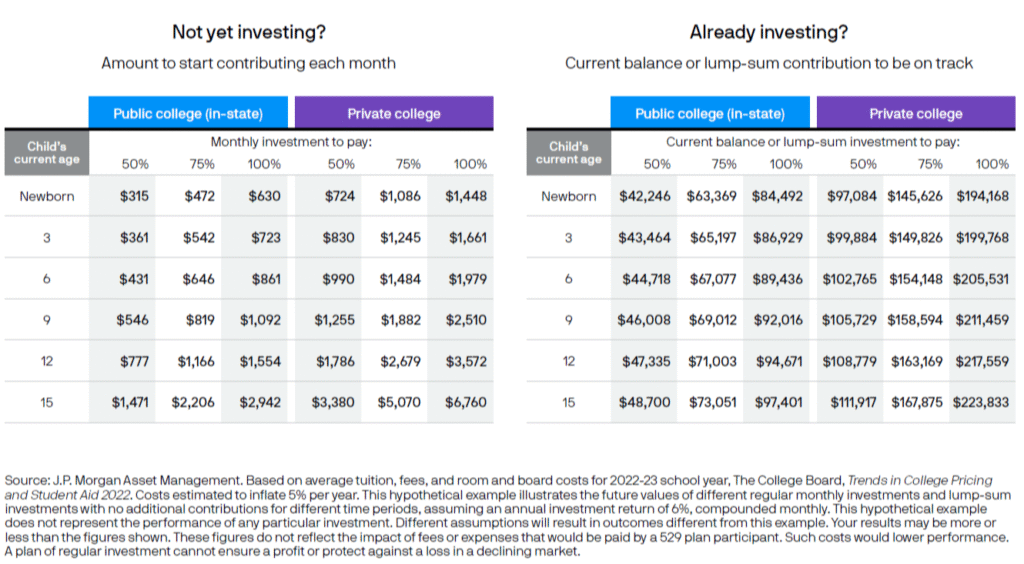Click "Child's current age" header in lump-sum table

[x=568, y=153]
